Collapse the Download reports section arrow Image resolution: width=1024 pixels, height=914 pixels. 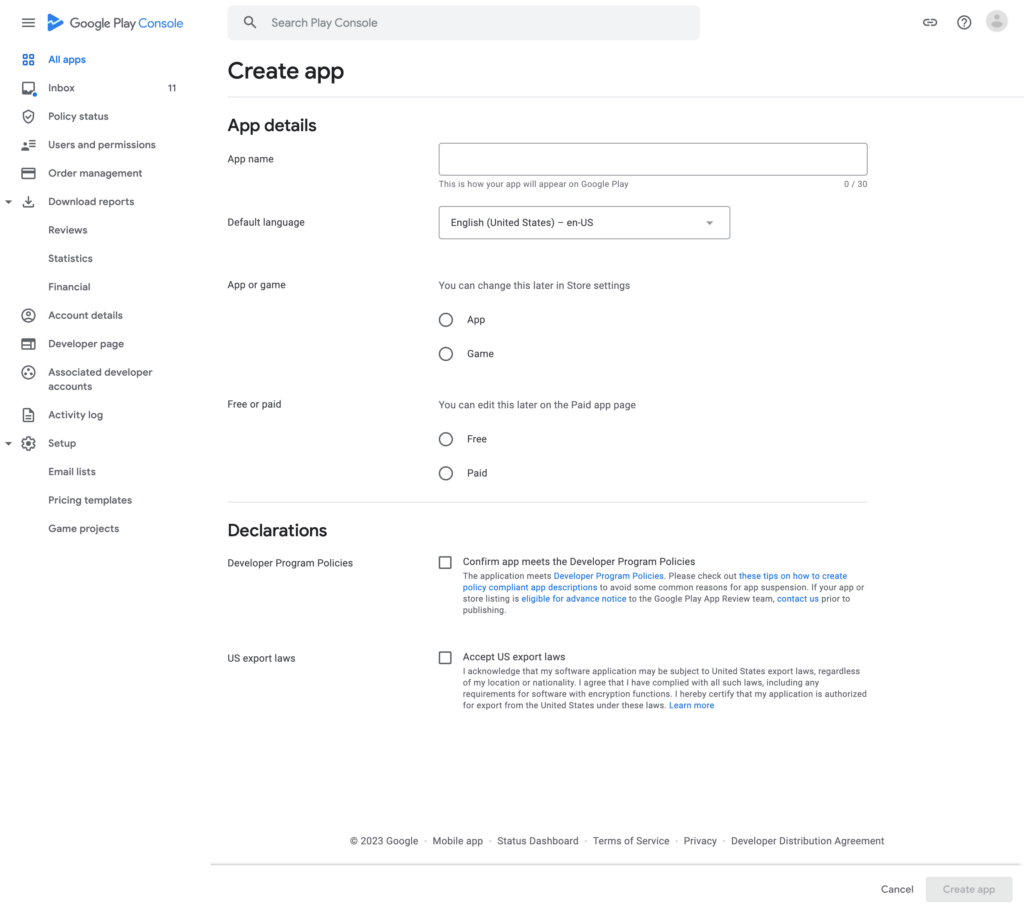[x=8, y=202]
